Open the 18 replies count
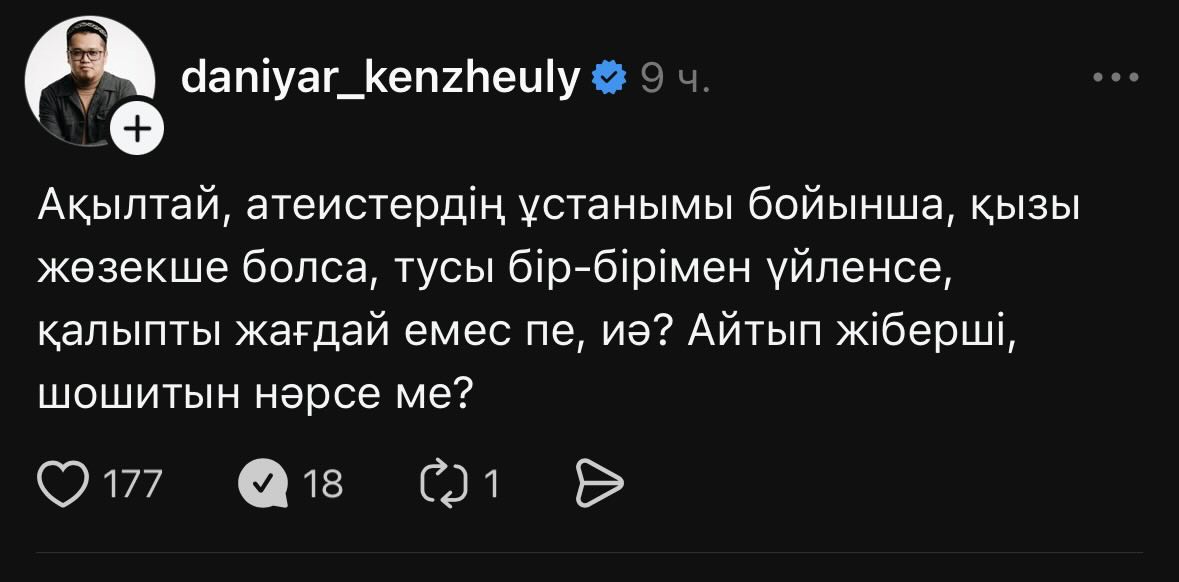The width and height of the screenshot is (1179, 582). click(322, 485)
